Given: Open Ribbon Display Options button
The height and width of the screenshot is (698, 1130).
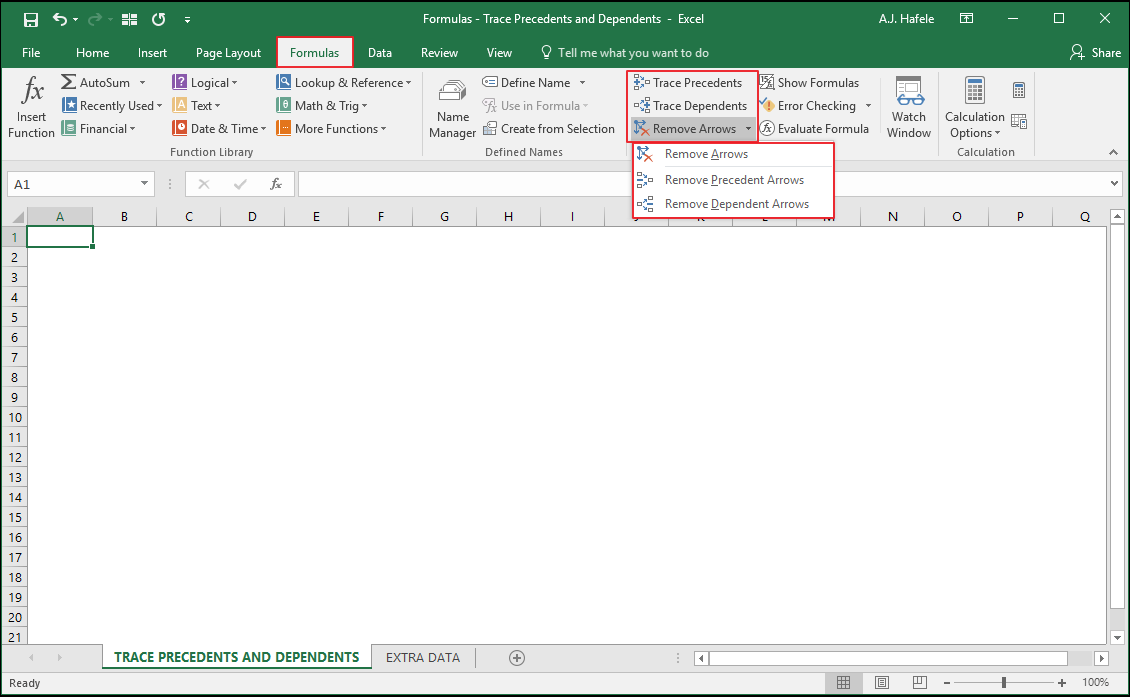Looking at the screenshot, I should pos(966,19).
